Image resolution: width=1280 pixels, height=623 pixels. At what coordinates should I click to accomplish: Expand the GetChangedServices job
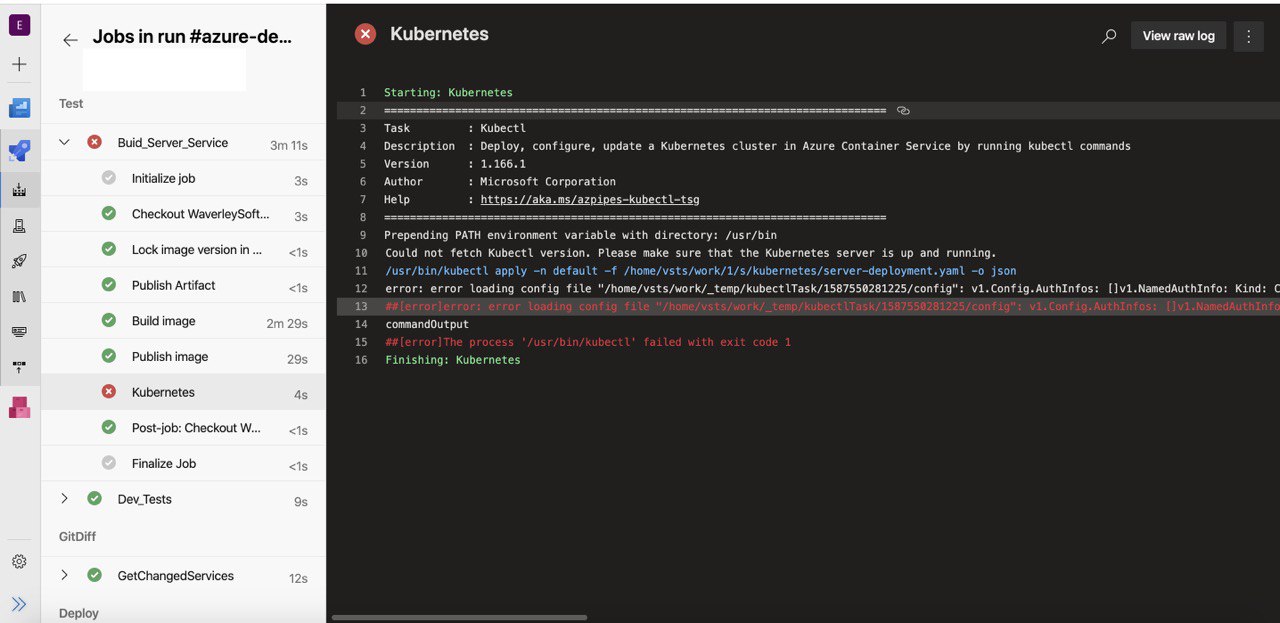click(x=64, y=575)
